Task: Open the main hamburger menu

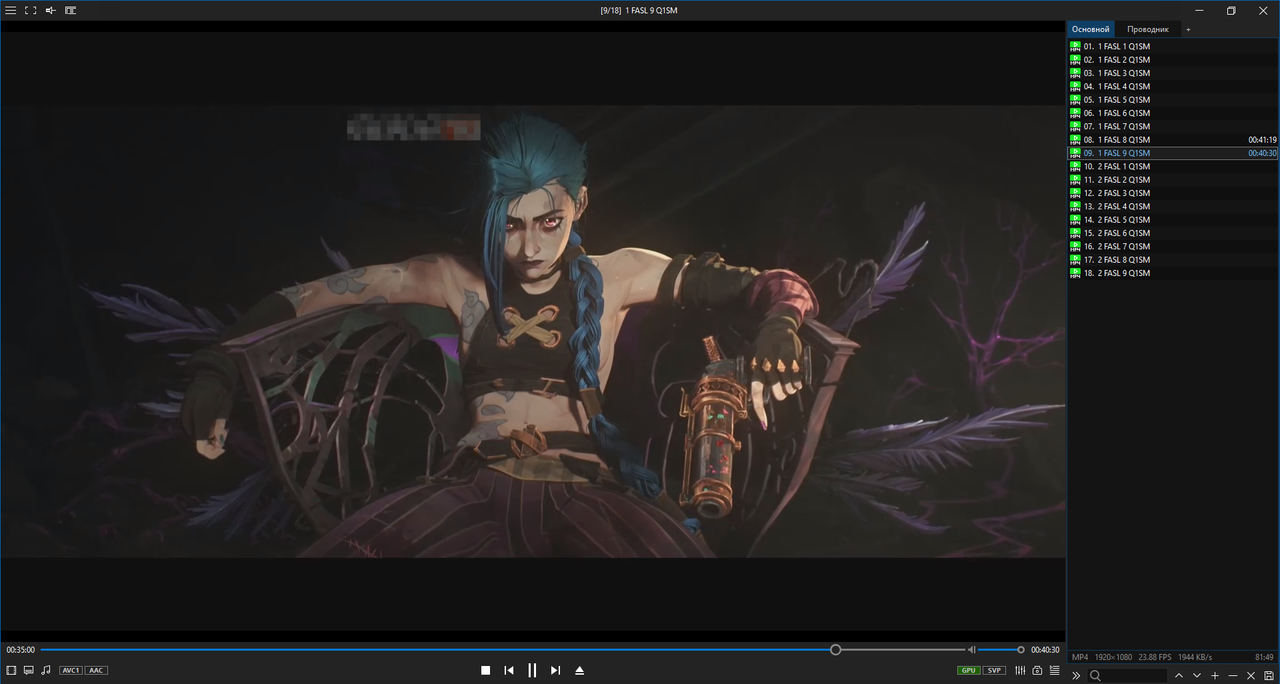Action: click(x=11, y=10)
